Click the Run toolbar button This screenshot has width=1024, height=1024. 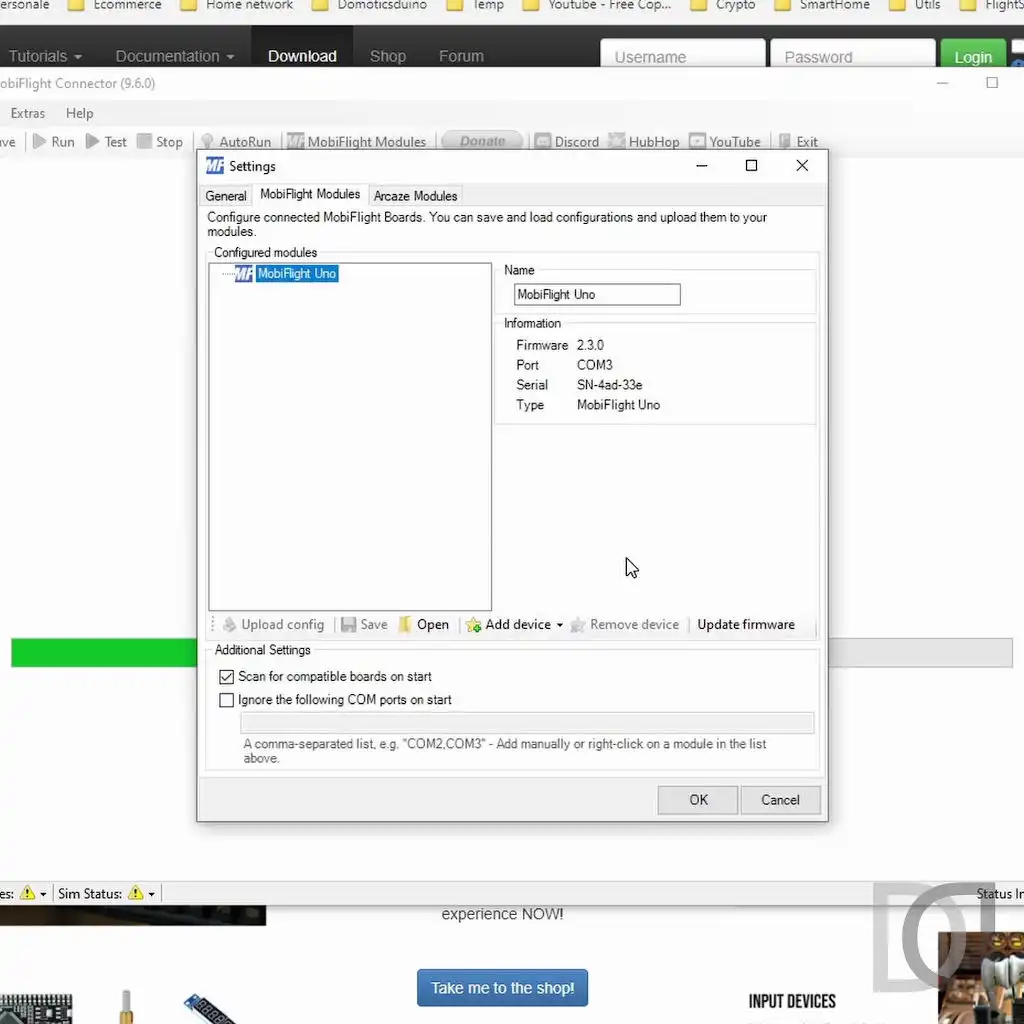click(54, 142)
